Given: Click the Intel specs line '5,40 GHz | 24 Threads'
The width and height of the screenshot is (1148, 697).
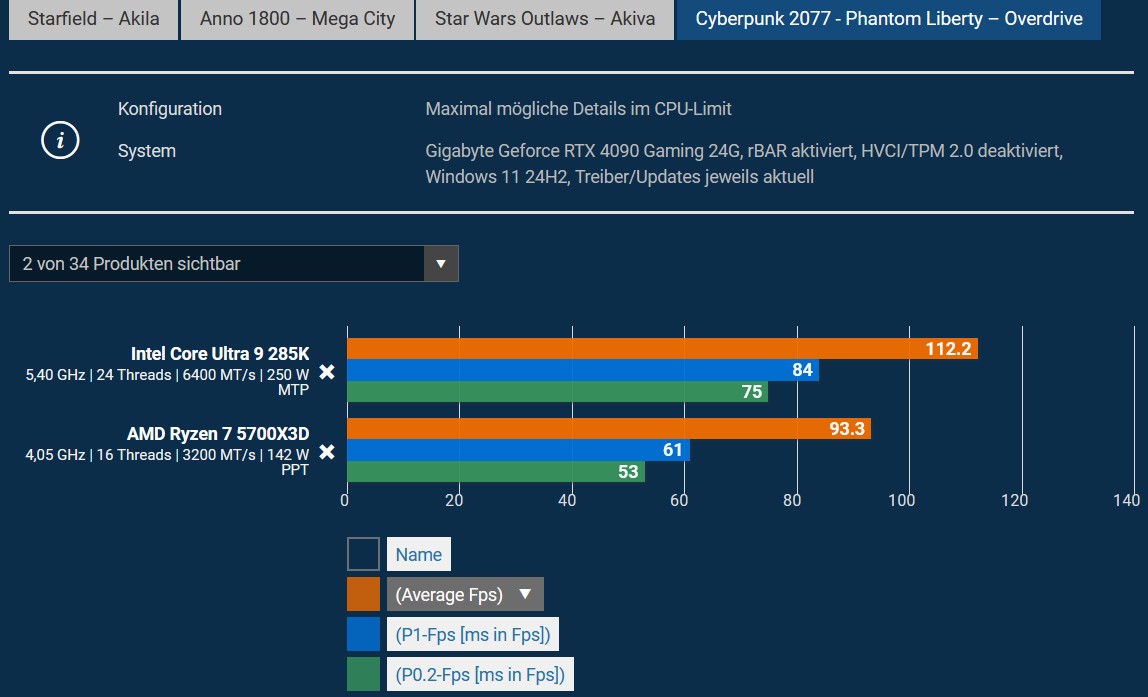Looking at the screenshot, I should click(167, 382).
